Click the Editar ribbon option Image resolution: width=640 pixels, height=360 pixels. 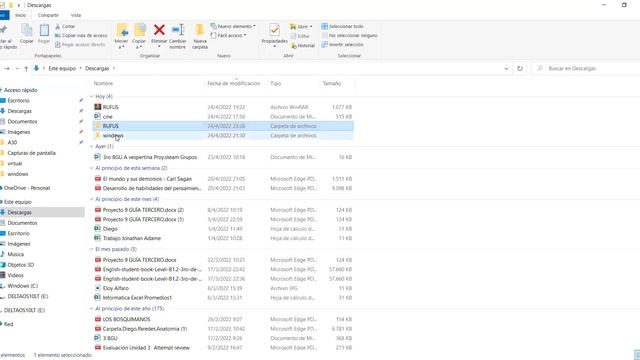(x=300, y=36)
